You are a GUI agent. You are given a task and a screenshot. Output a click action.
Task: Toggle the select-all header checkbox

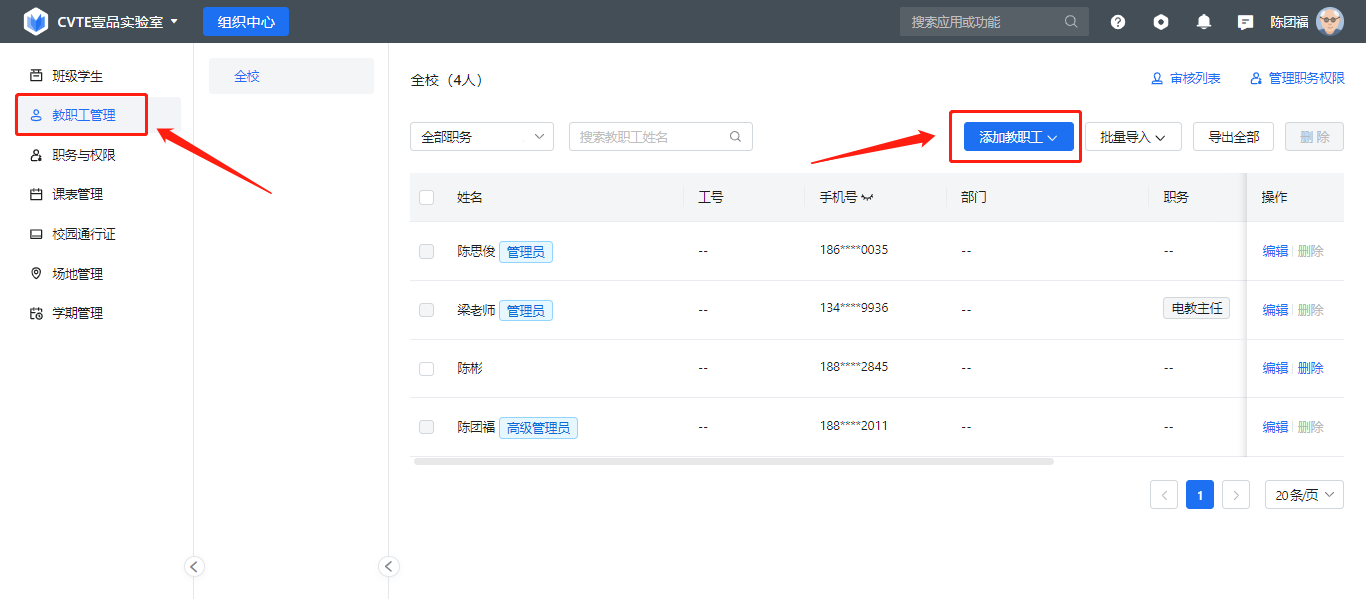click(x=427, y=198)
